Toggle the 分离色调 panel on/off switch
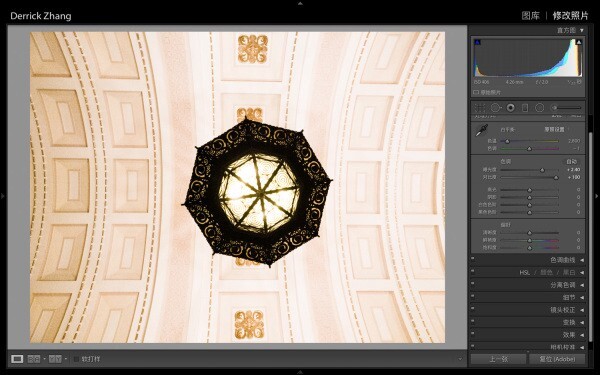This screenshot has width=600, height=375. pos(473,283)
